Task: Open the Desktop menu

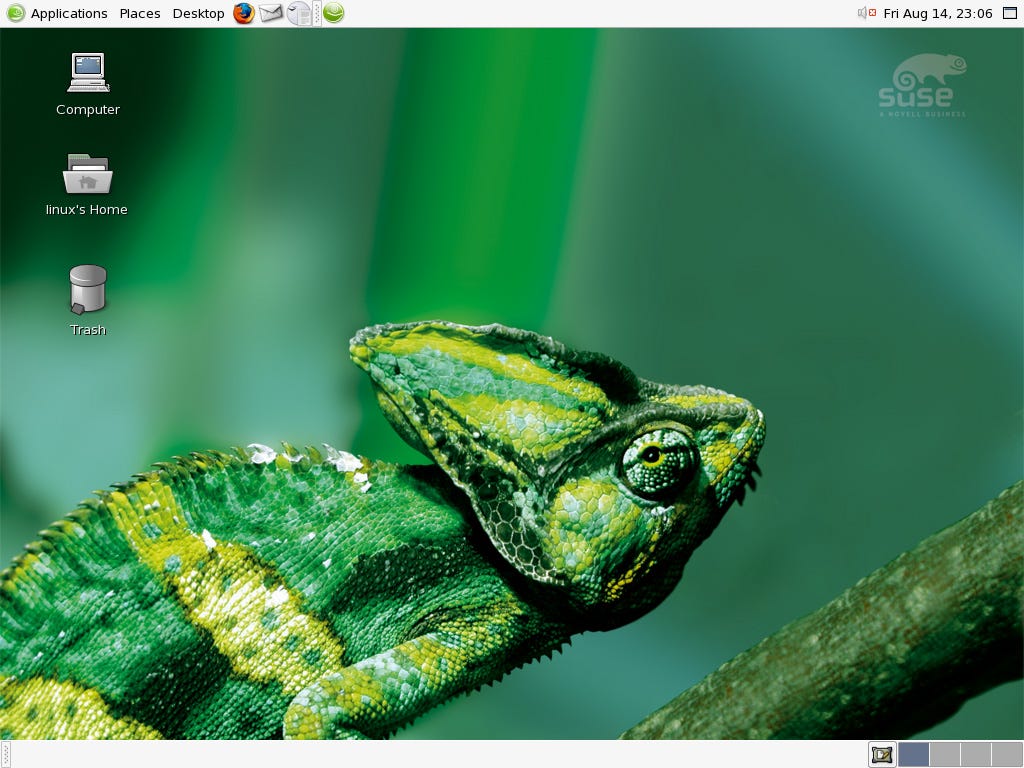Action: click(x=198, y=13)
